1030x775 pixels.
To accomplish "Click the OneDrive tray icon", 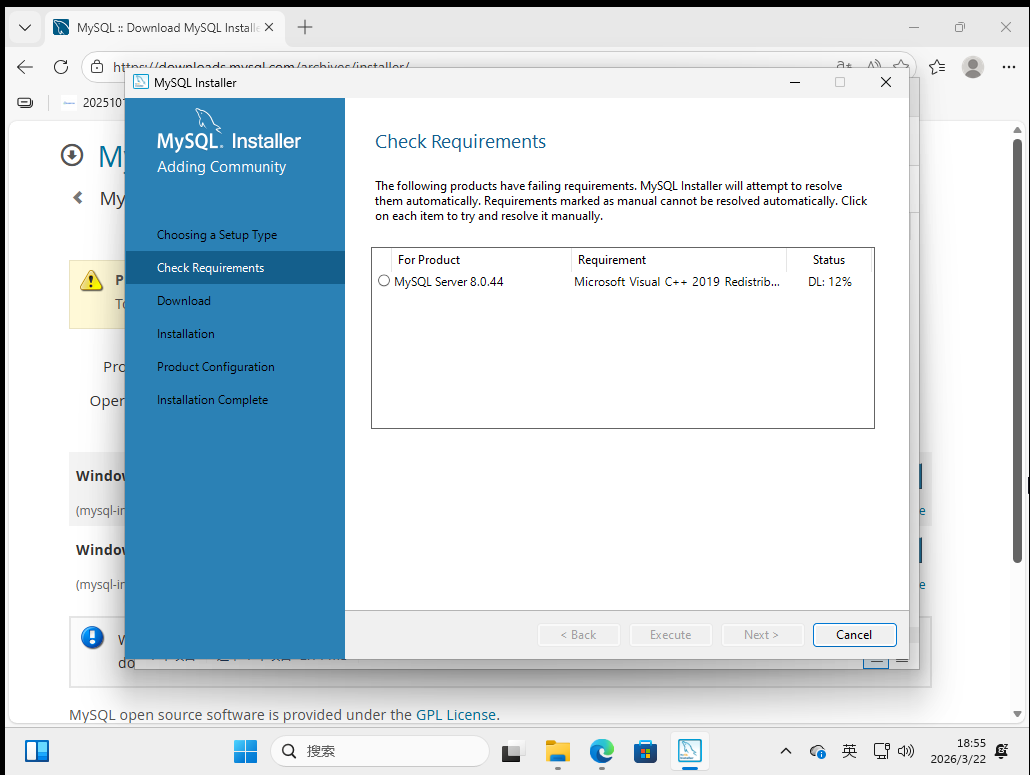I will [x=817, y=751].
